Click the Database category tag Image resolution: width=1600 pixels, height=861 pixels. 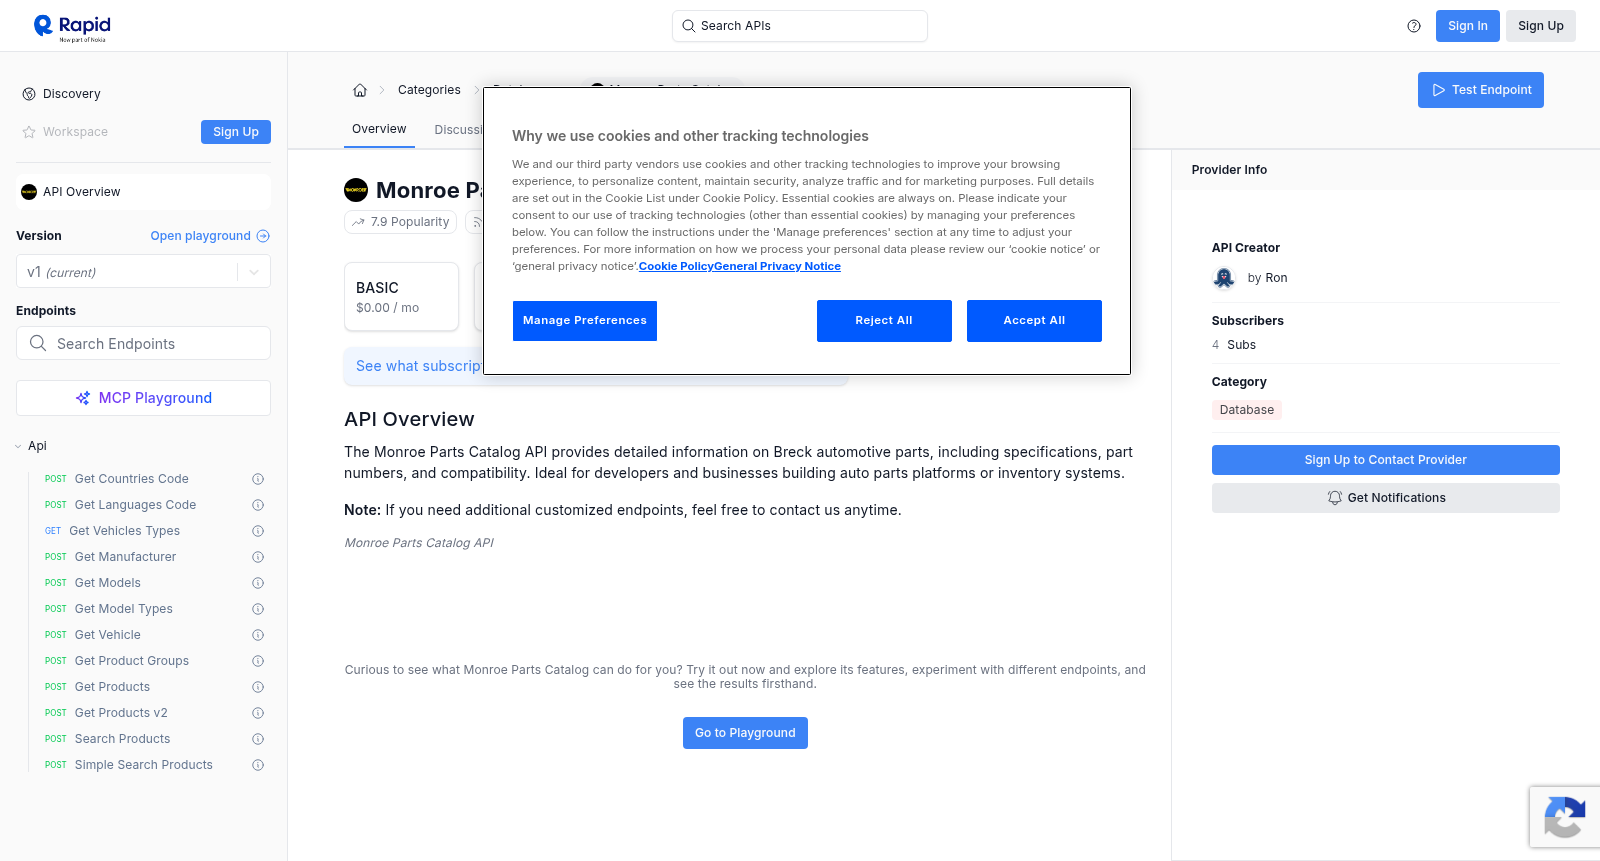click(1247, 410)
